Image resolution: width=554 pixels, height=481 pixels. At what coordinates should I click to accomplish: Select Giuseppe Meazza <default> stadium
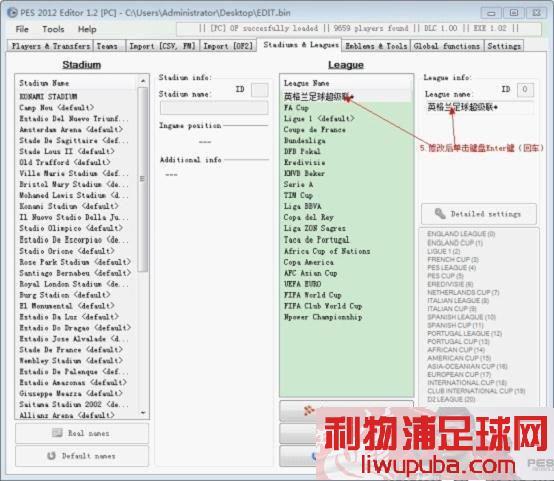[x=77, y=393]
